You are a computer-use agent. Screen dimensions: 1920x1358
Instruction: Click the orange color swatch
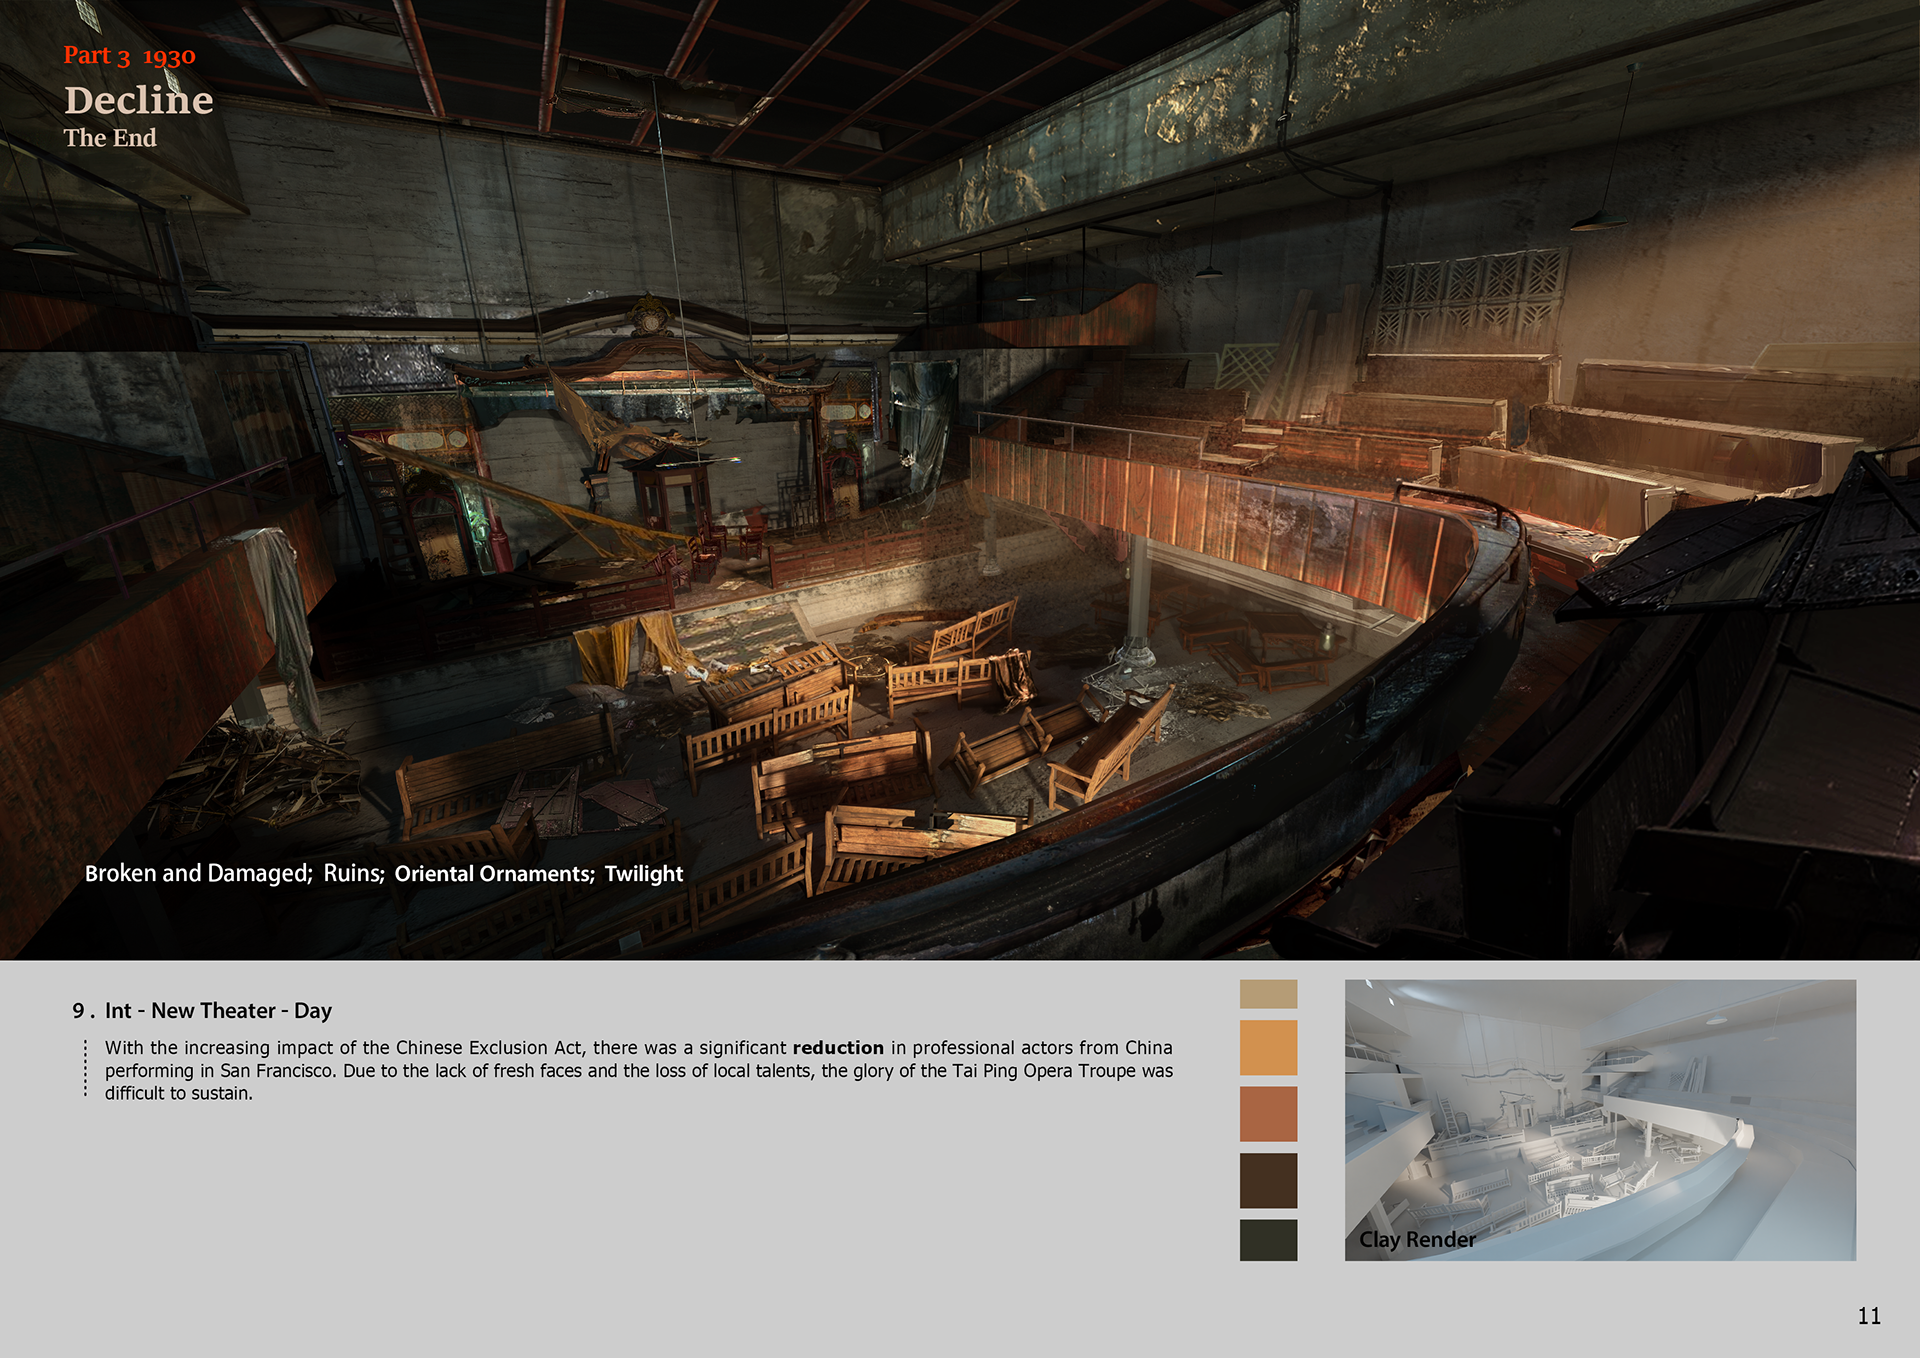[x=1268, y=1047]
